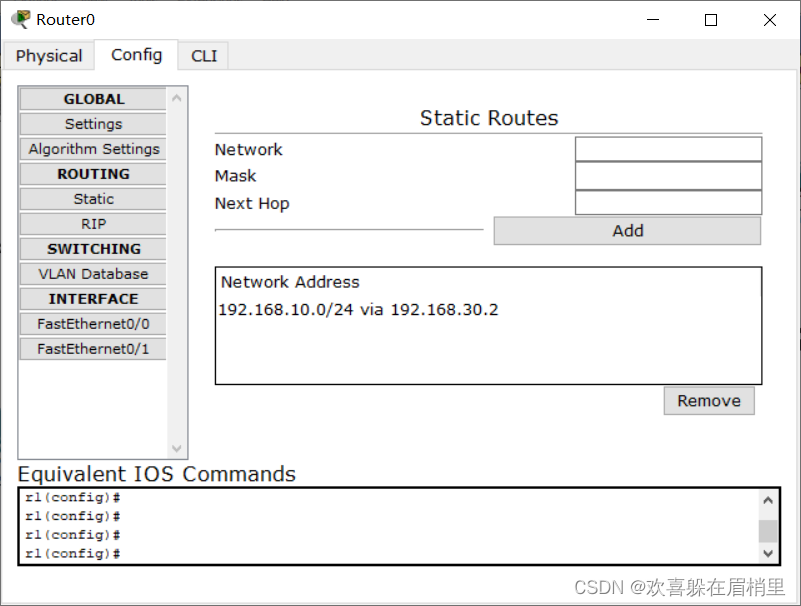Open Algorithm Settings section
This screenshot has width=801, height=606.
93,149
